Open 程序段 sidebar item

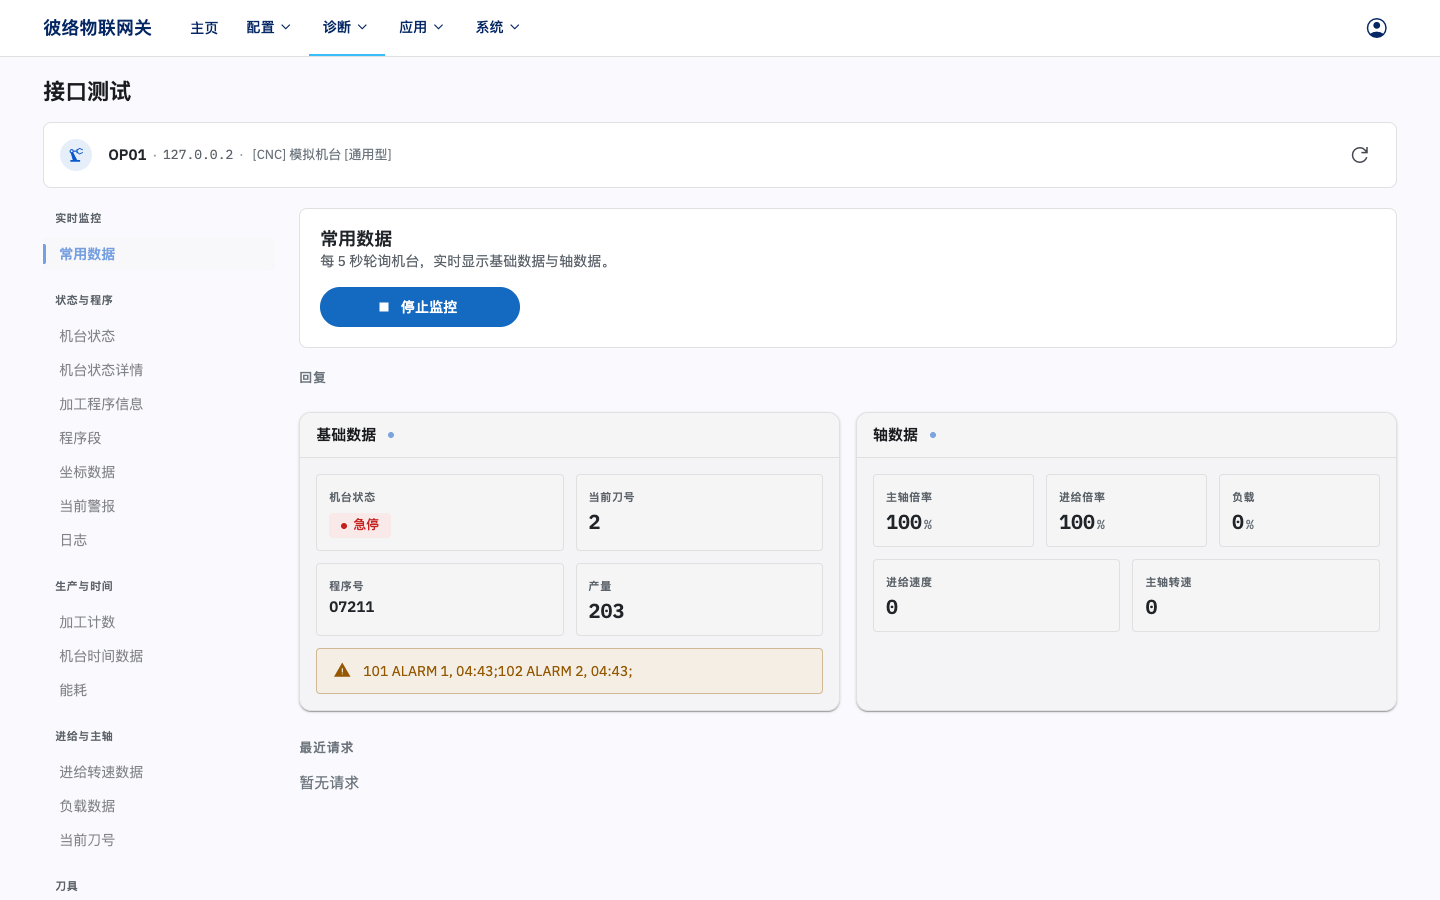click(x=159, y=438)
